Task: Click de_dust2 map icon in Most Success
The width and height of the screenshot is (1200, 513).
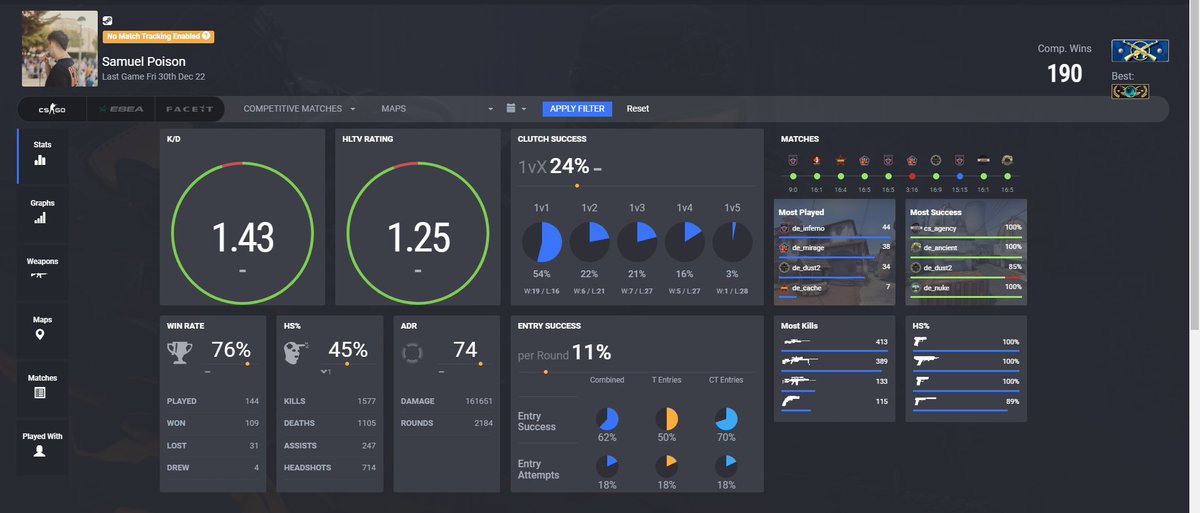Action: click(915, 268)
